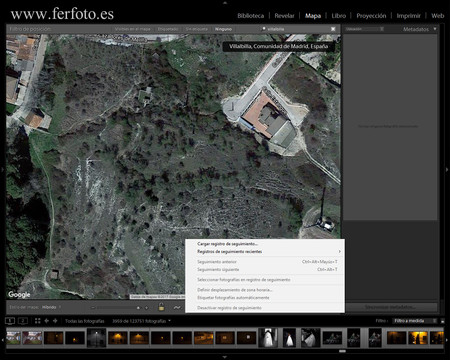Open the Libro module
Viewport: 450px width, 360px height.
click(339, 16)
